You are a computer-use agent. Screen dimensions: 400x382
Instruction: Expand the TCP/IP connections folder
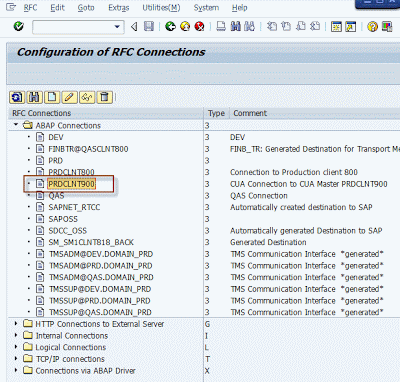(x=16, y=359)
